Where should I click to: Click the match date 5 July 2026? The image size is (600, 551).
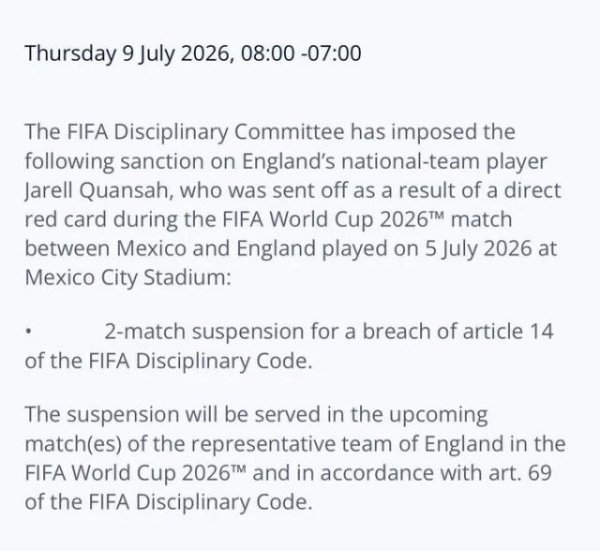coord(478,249)
